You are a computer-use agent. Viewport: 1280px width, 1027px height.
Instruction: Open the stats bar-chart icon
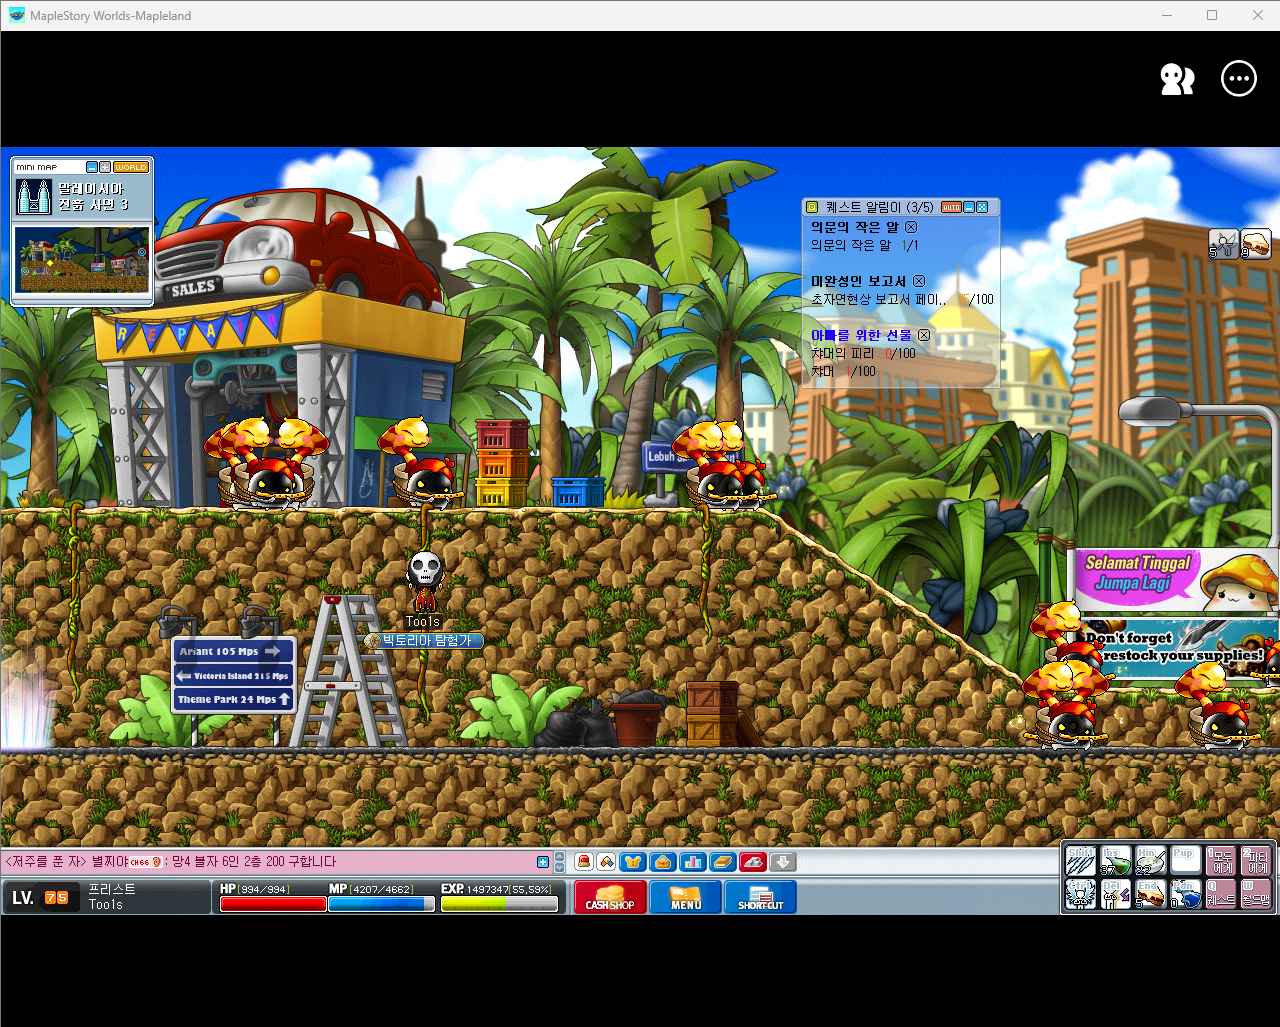click(x=692, y=862)
